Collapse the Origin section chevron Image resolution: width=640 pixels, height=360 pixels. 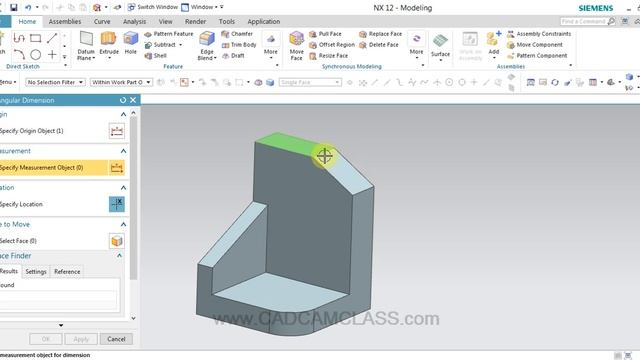tap(123, 114)
